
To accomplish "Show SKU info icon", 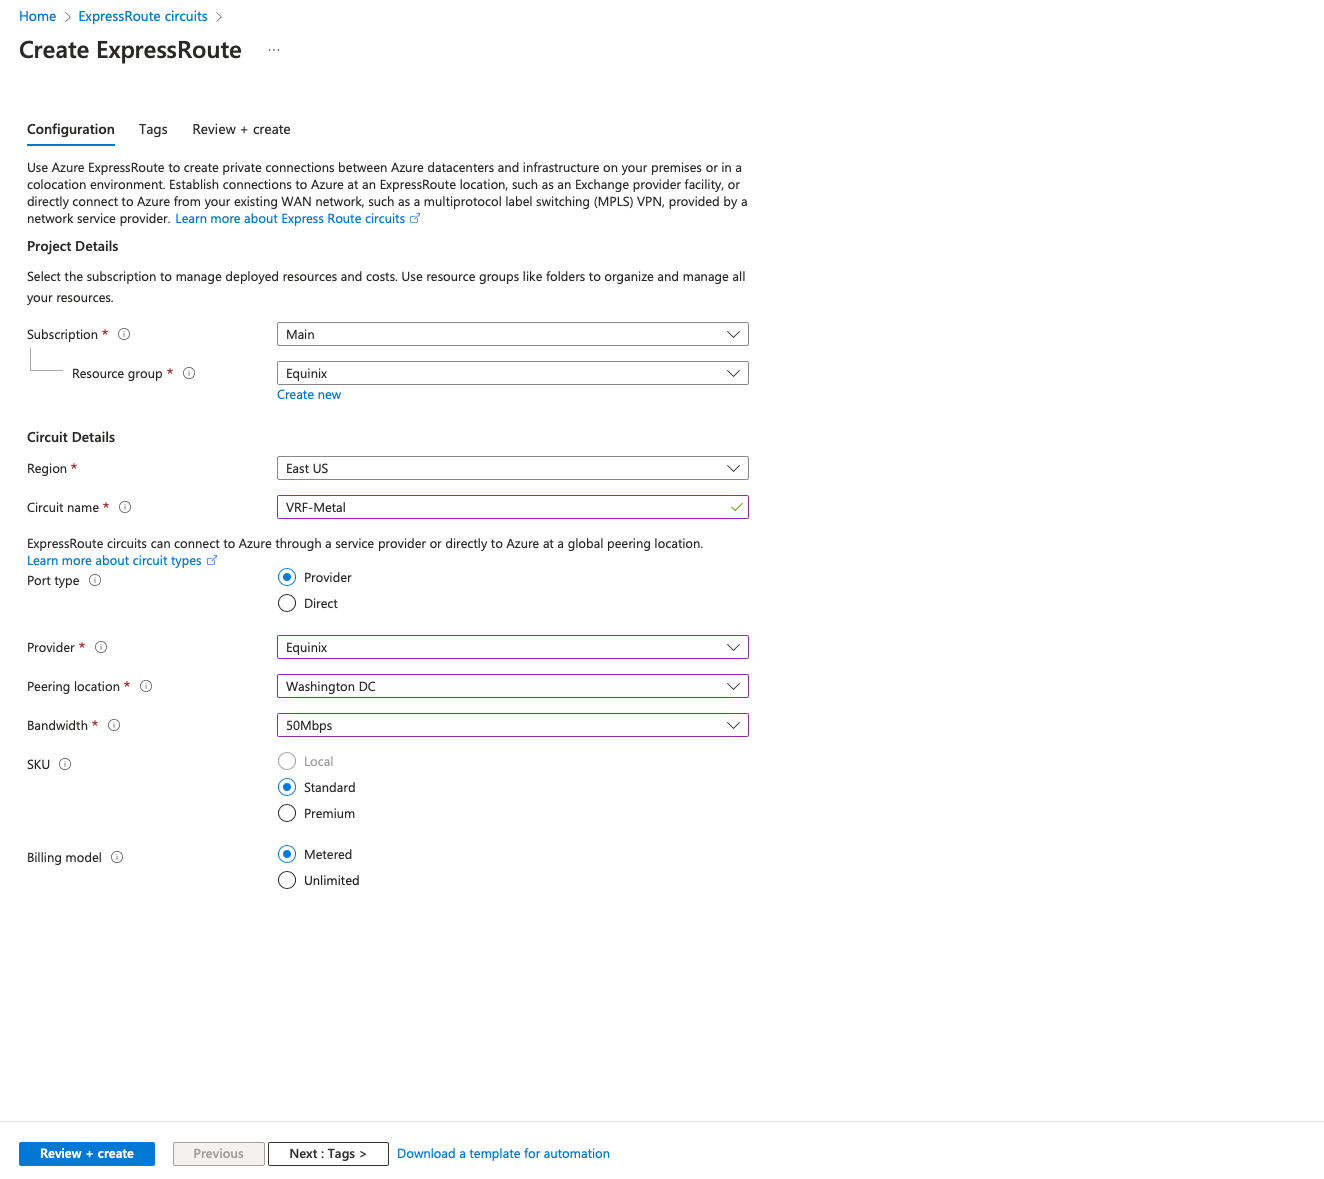I will (x=65, y=764).
